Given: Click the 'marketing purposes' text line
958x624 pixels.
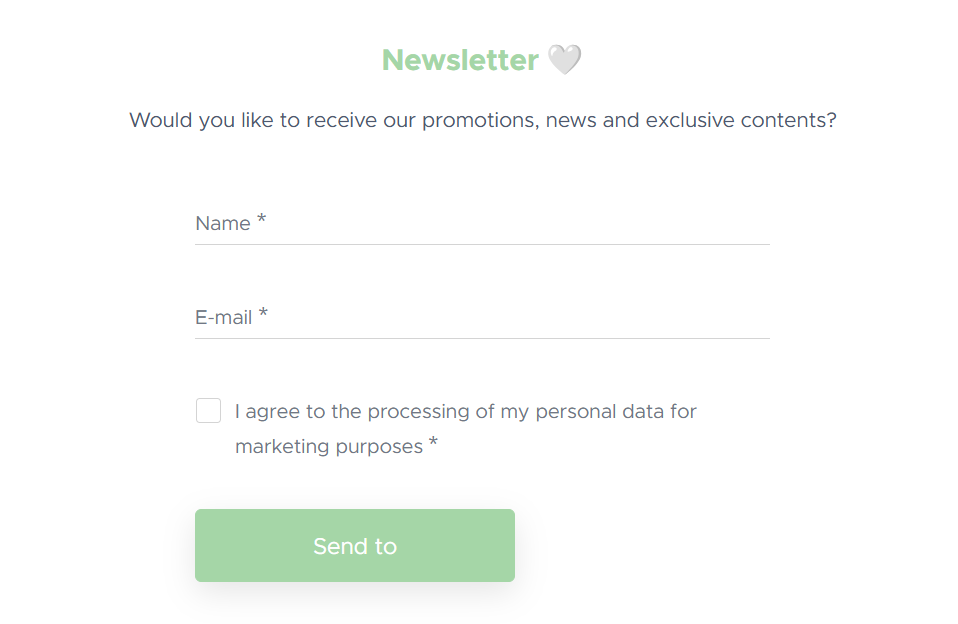Looking at the screenshot, I should (326, 446).
